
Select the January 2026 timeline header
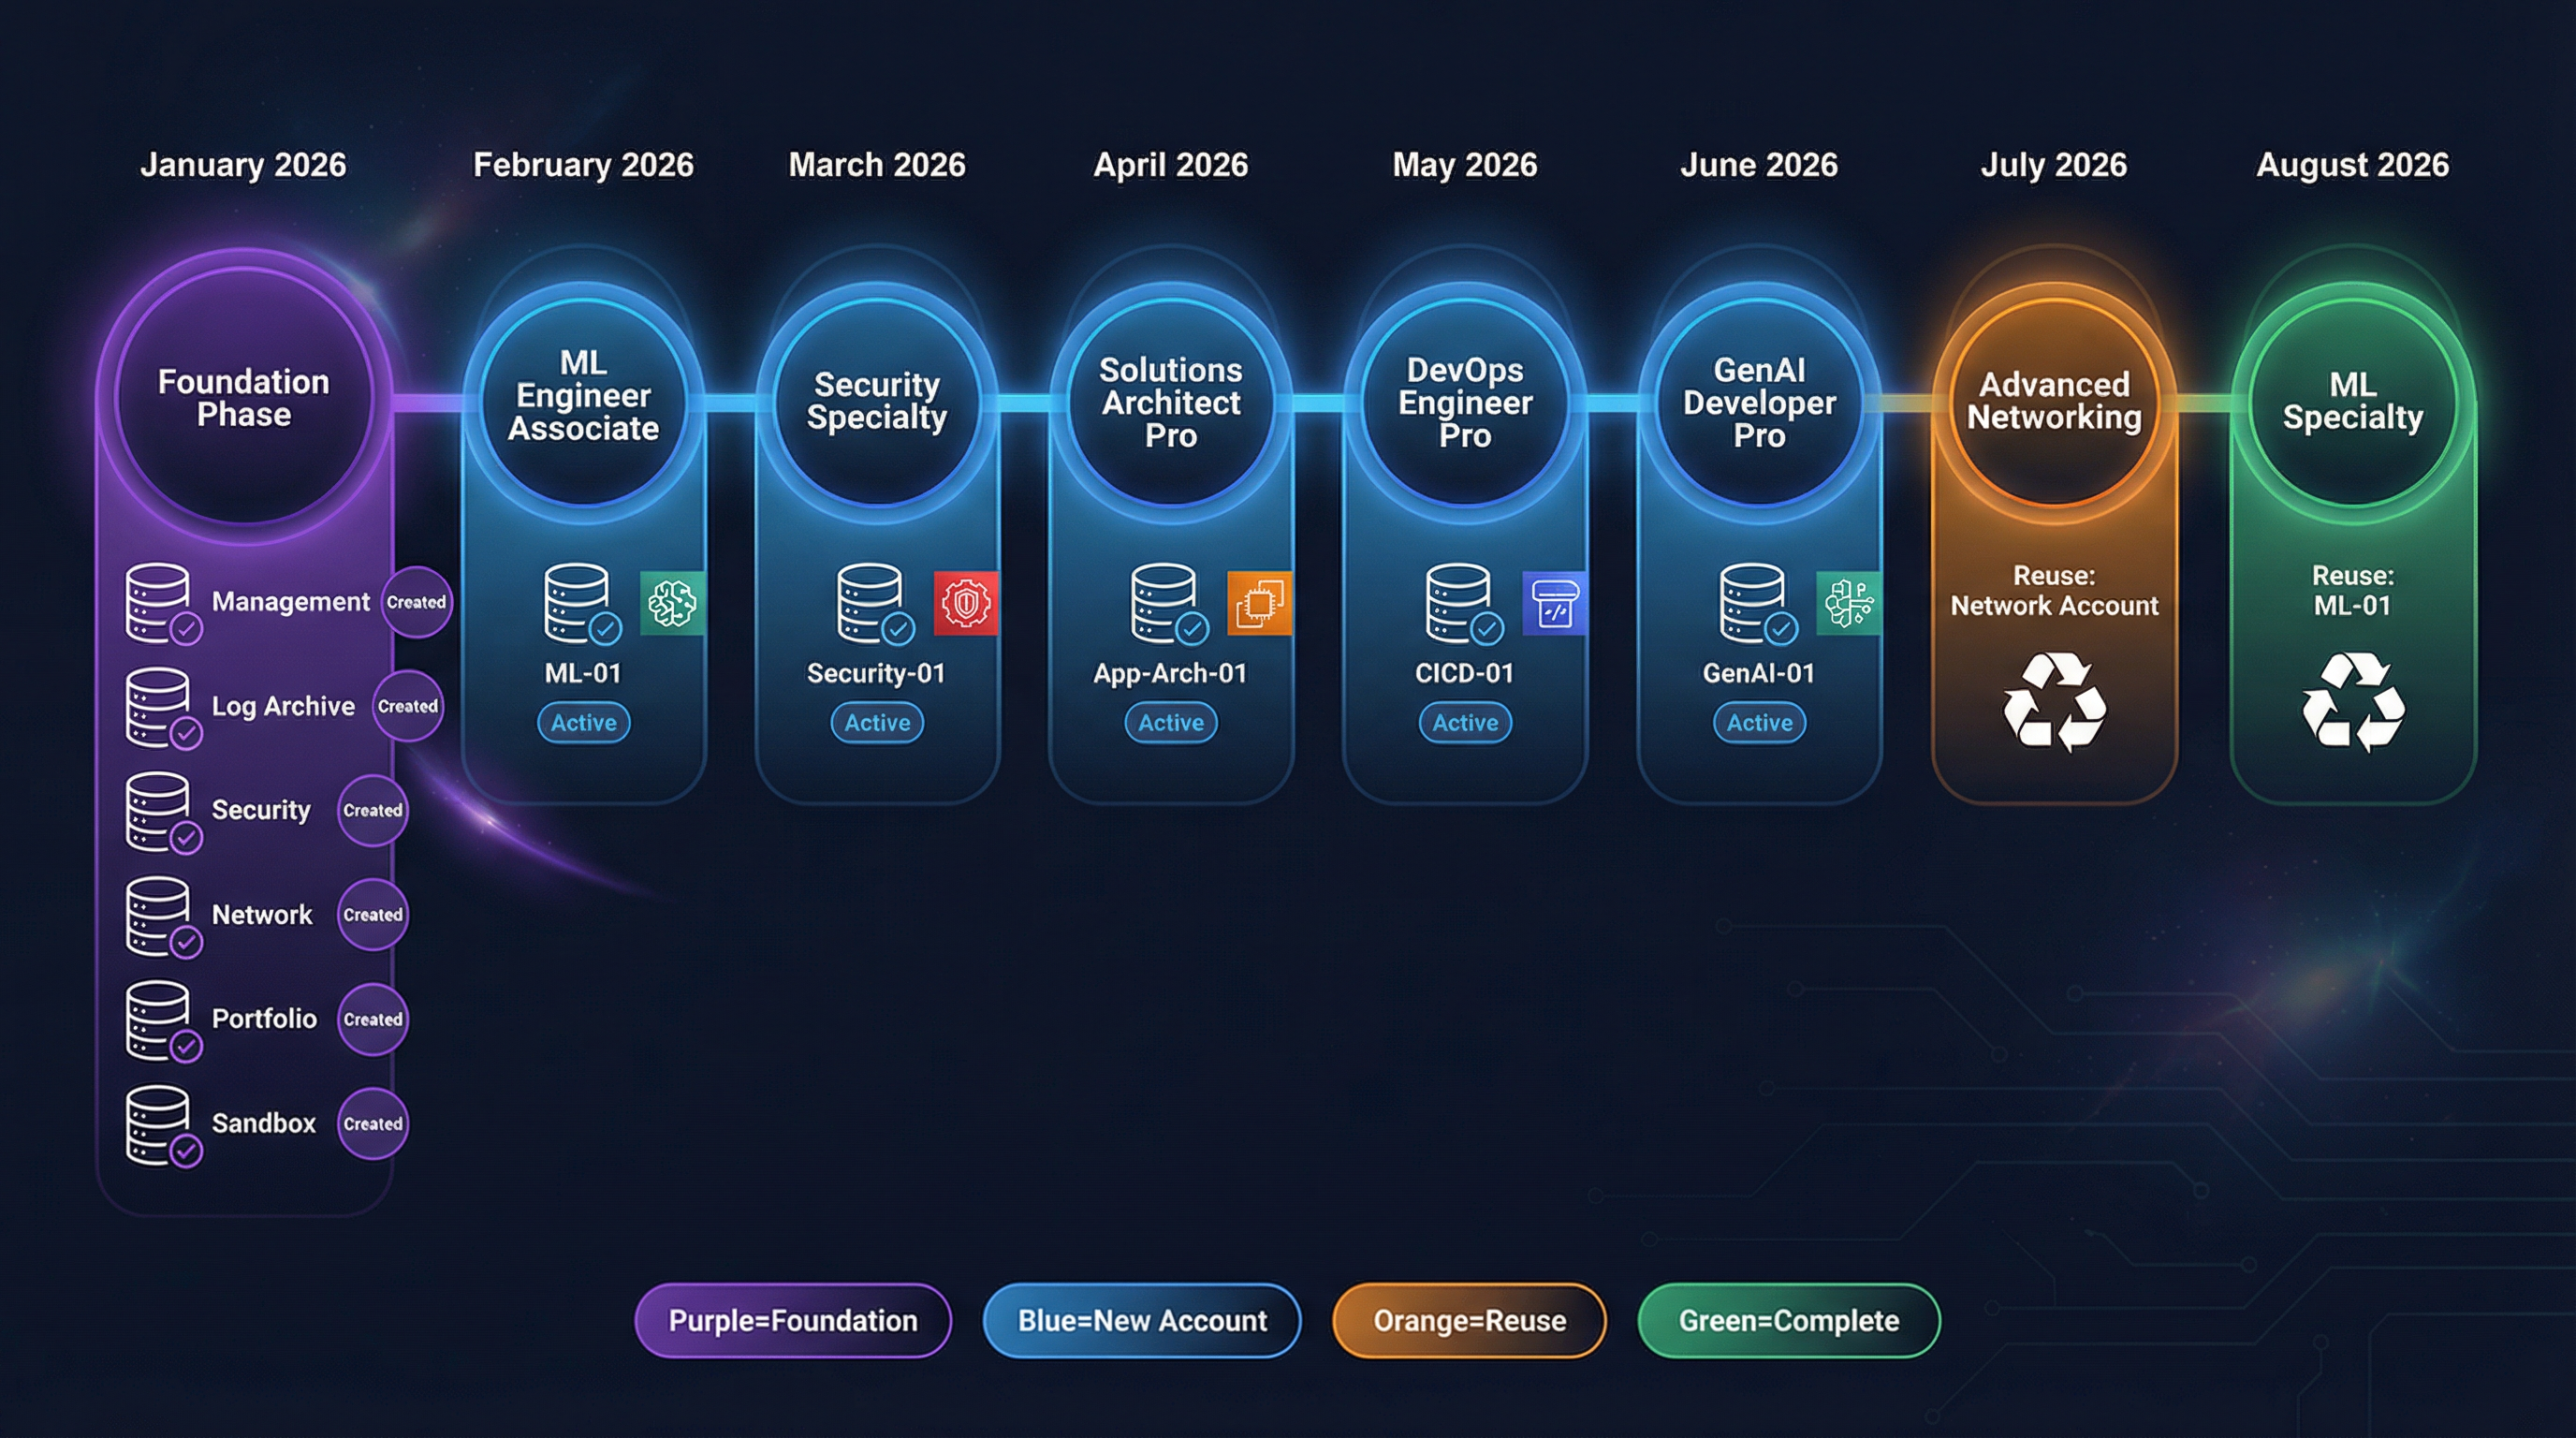(243, 164)
